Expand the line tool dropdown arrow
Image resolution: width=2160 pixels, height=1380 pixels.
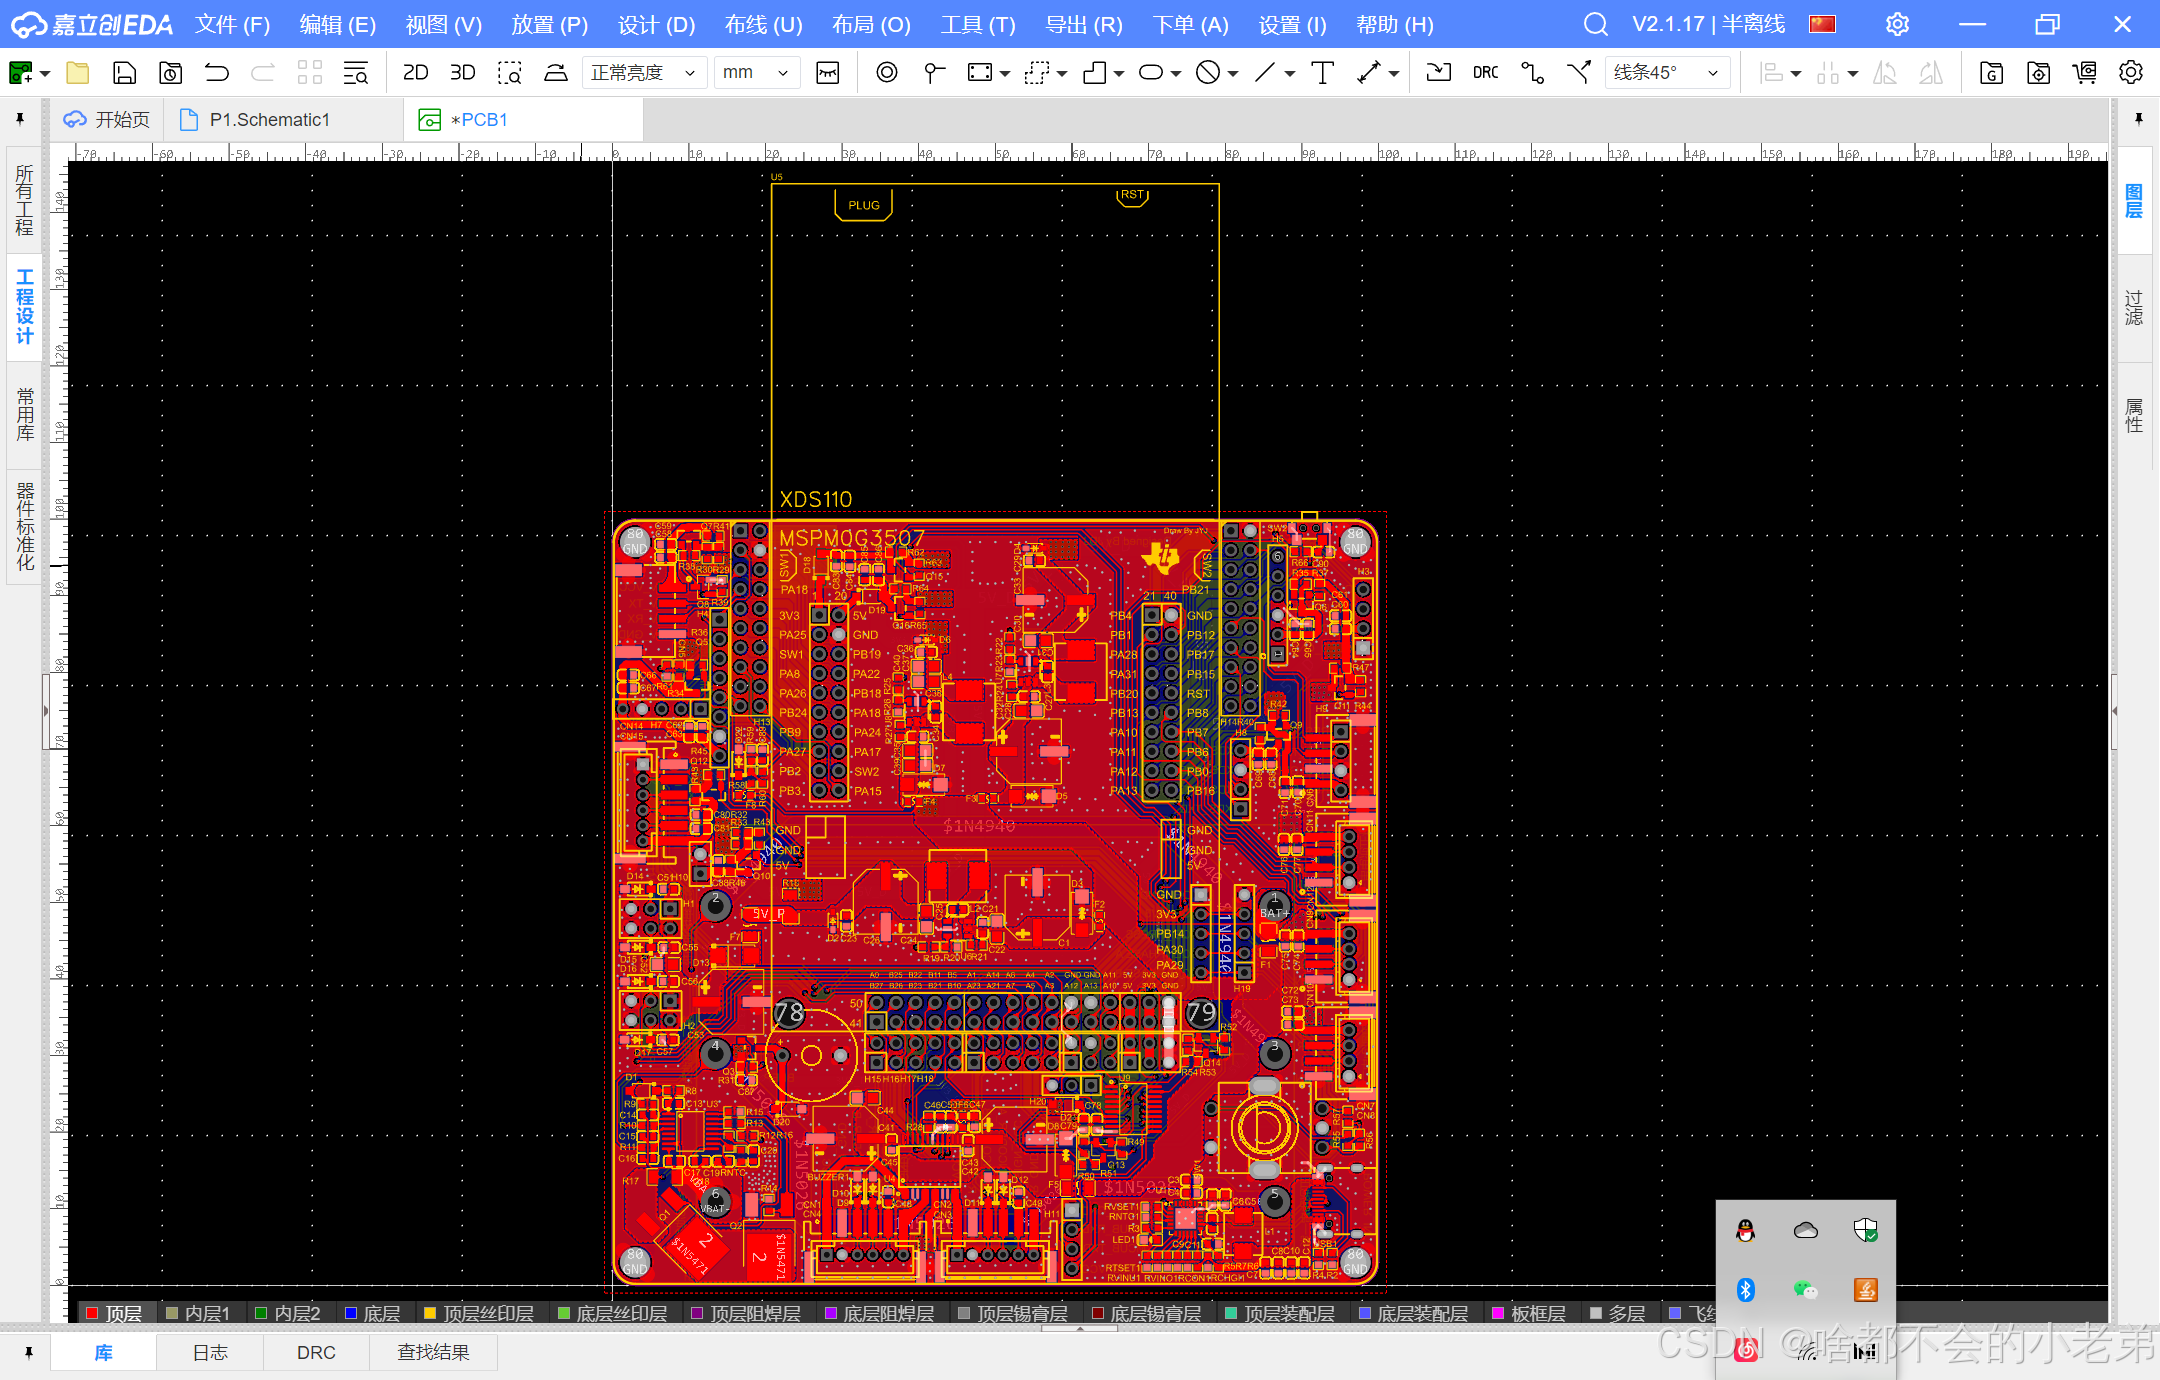point(1290,74)
